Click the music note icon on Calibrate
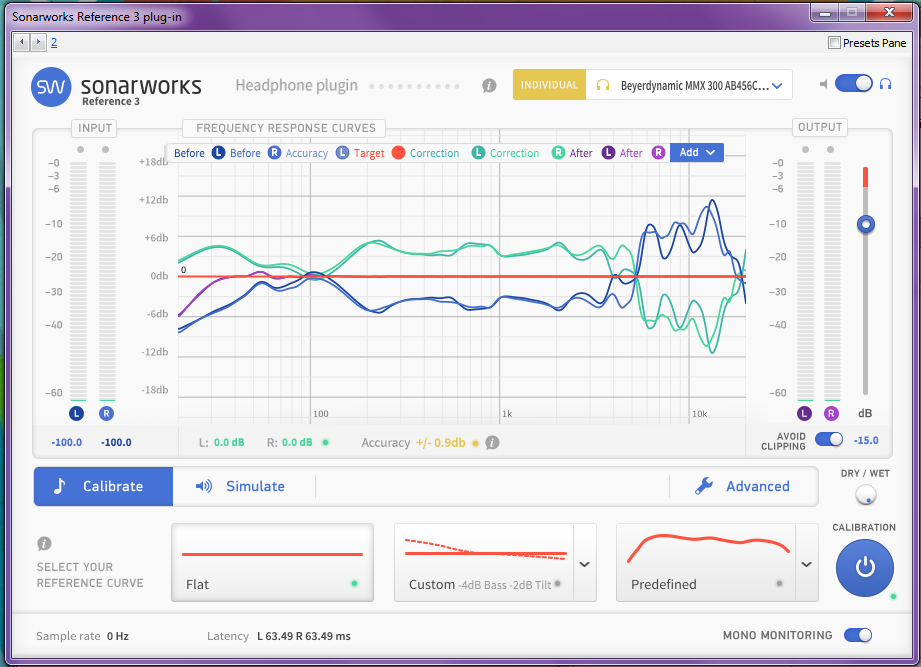The image size is (921, 667). pyautogui.click(x=59, y=486)
